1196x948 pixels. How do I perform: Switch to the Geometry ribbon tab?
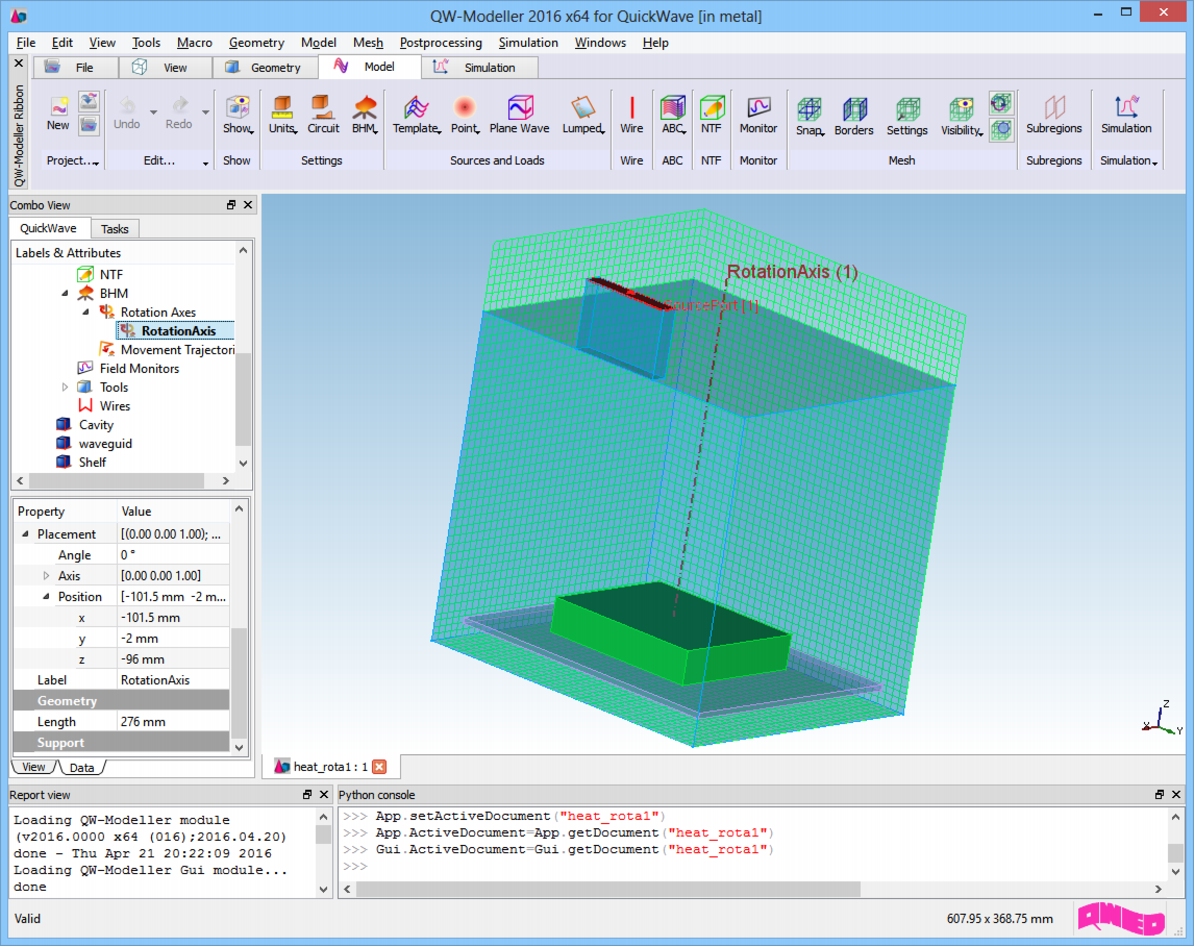point(265,67)
